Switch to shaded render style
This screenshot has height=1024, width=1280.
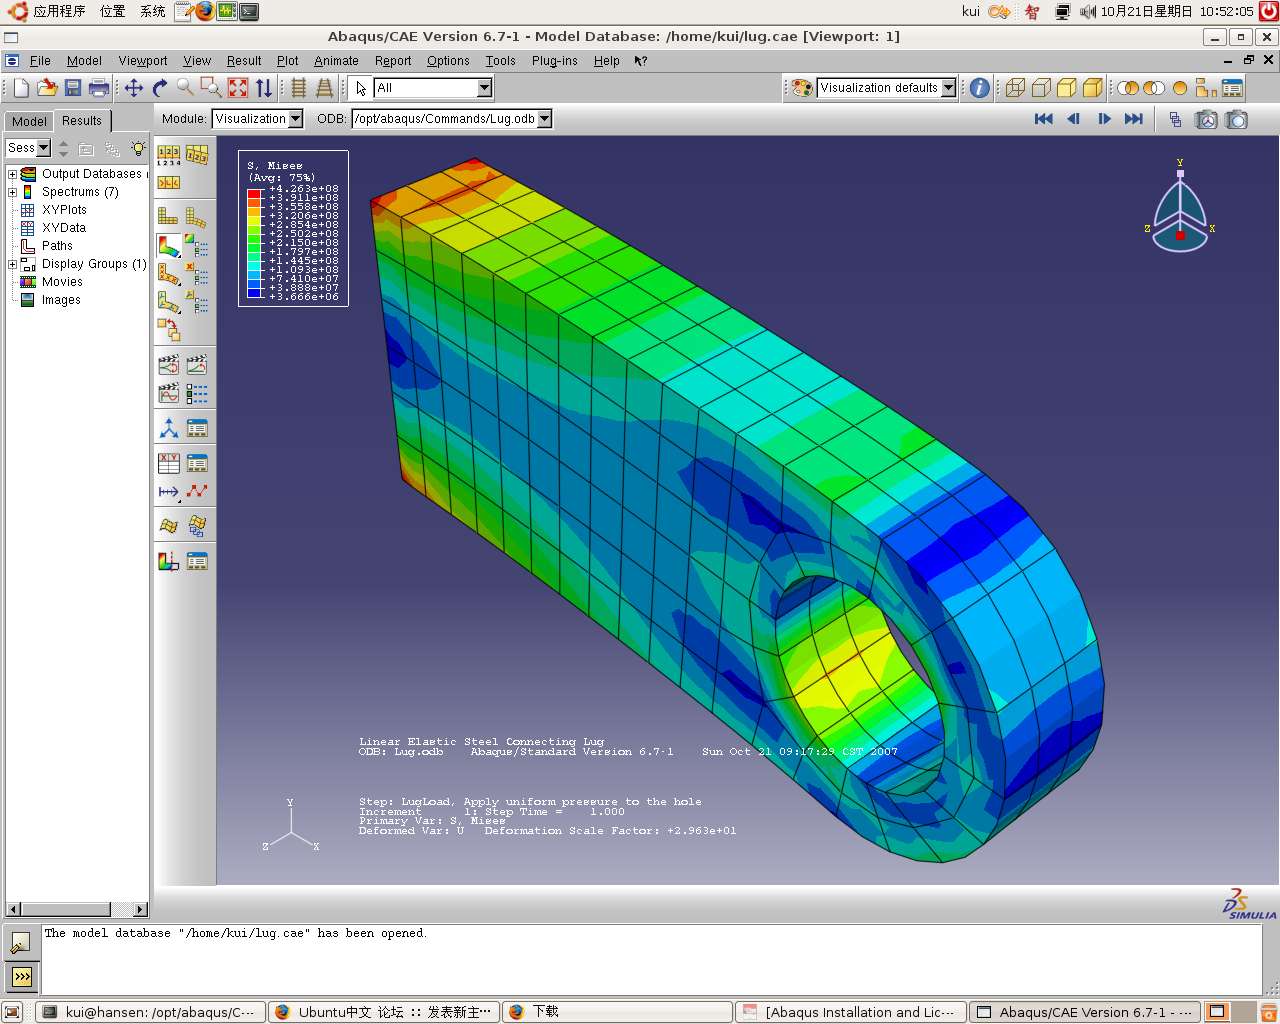(x=1093, y=88)
